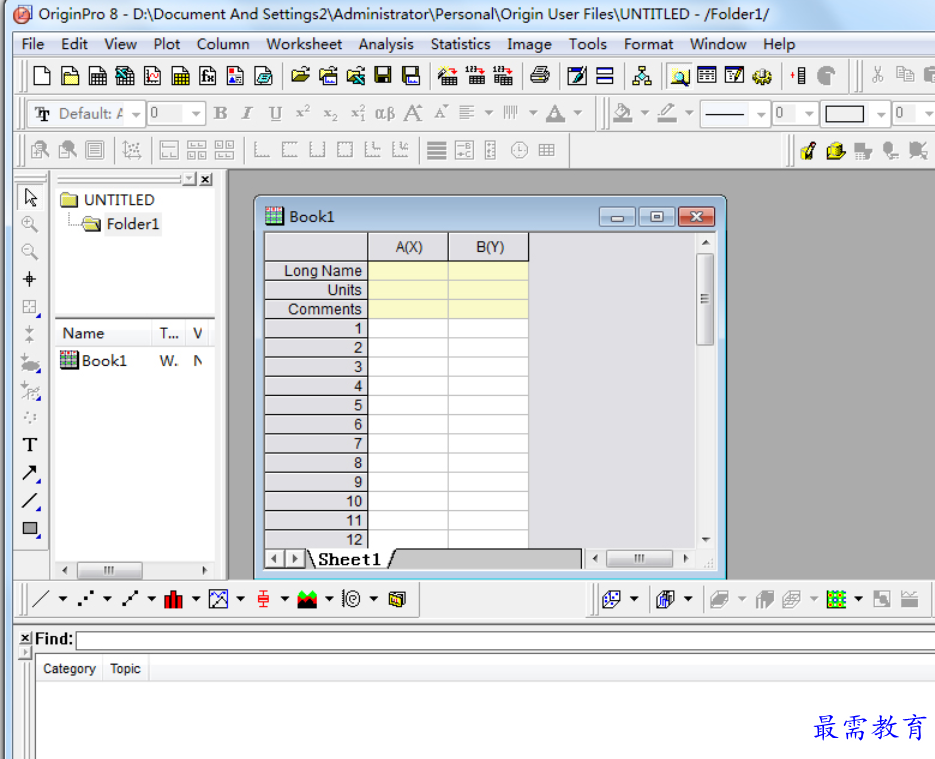The image size is (935, 759).
Task: Click the Project Explorer toolbar icon
Action: 679,76
